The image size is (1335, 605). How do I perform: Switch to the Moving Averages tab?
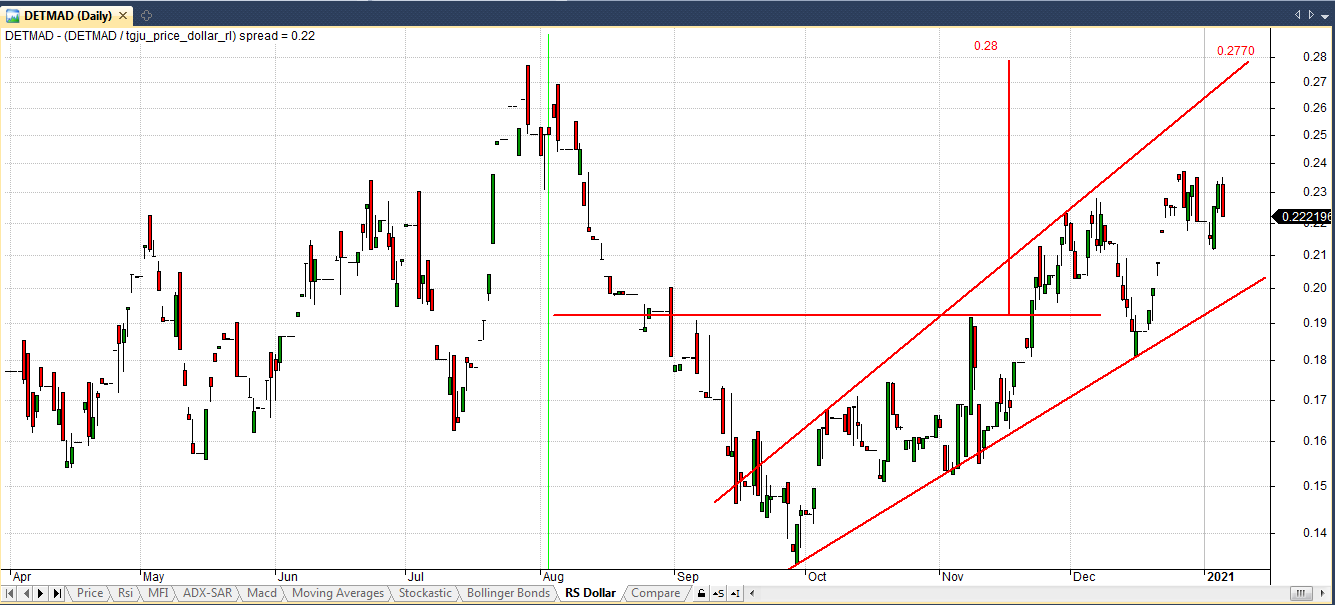(337, 593)
